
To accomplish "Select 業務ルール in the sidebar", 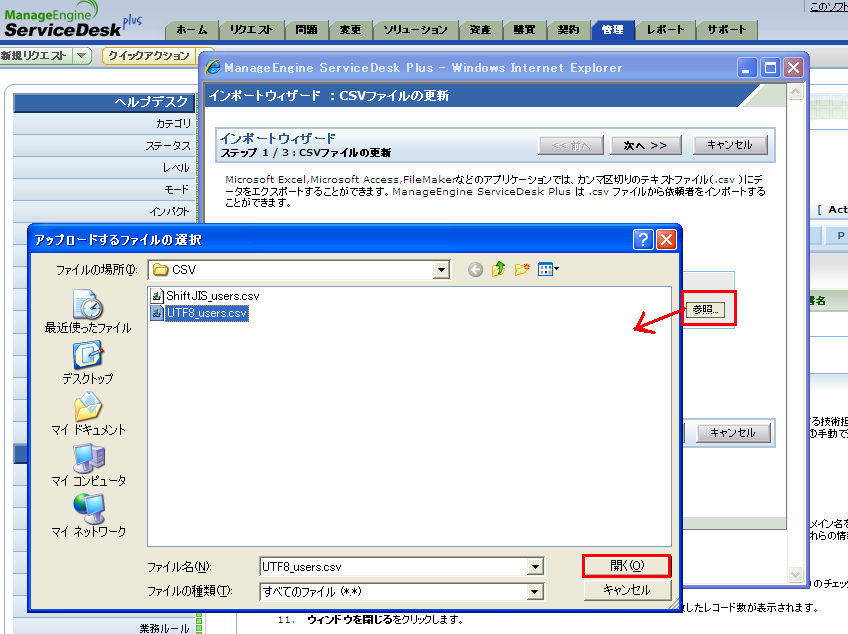I will (103, 628).
